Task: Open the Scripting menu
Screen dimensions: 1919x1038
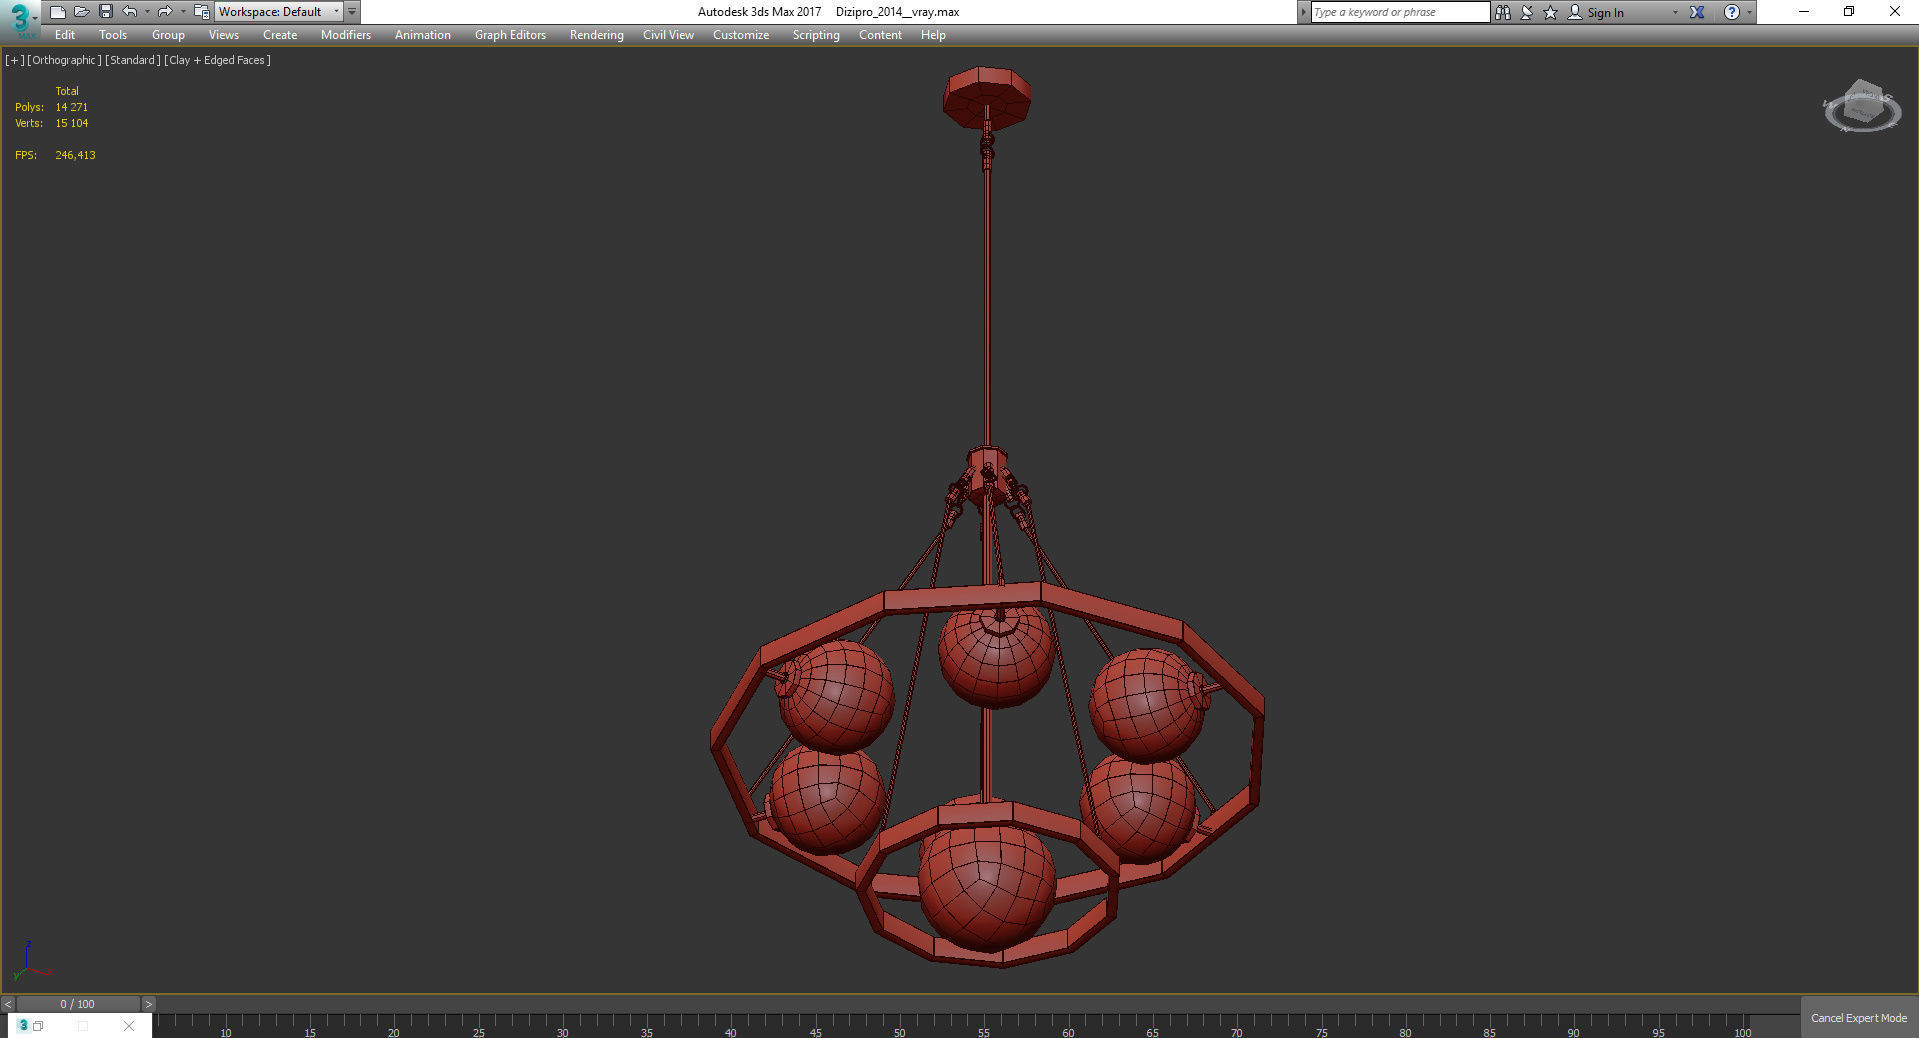Action: pyautogui.click(x=816, y=35)
